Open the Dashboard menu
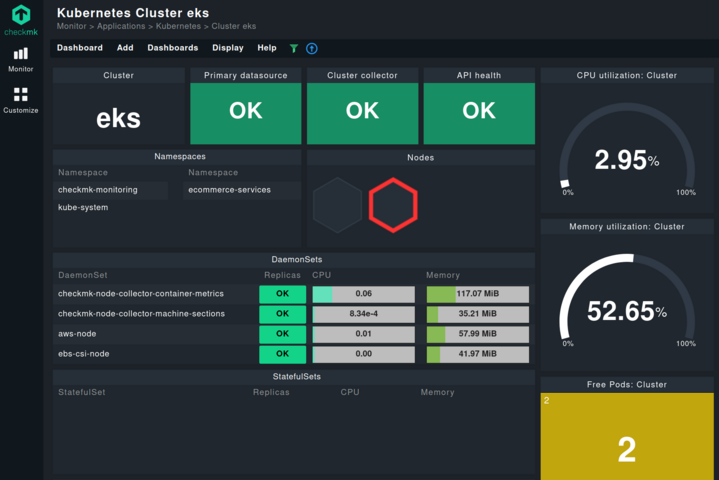This screenshot has height=480, width=719. [x=79, y=48]
